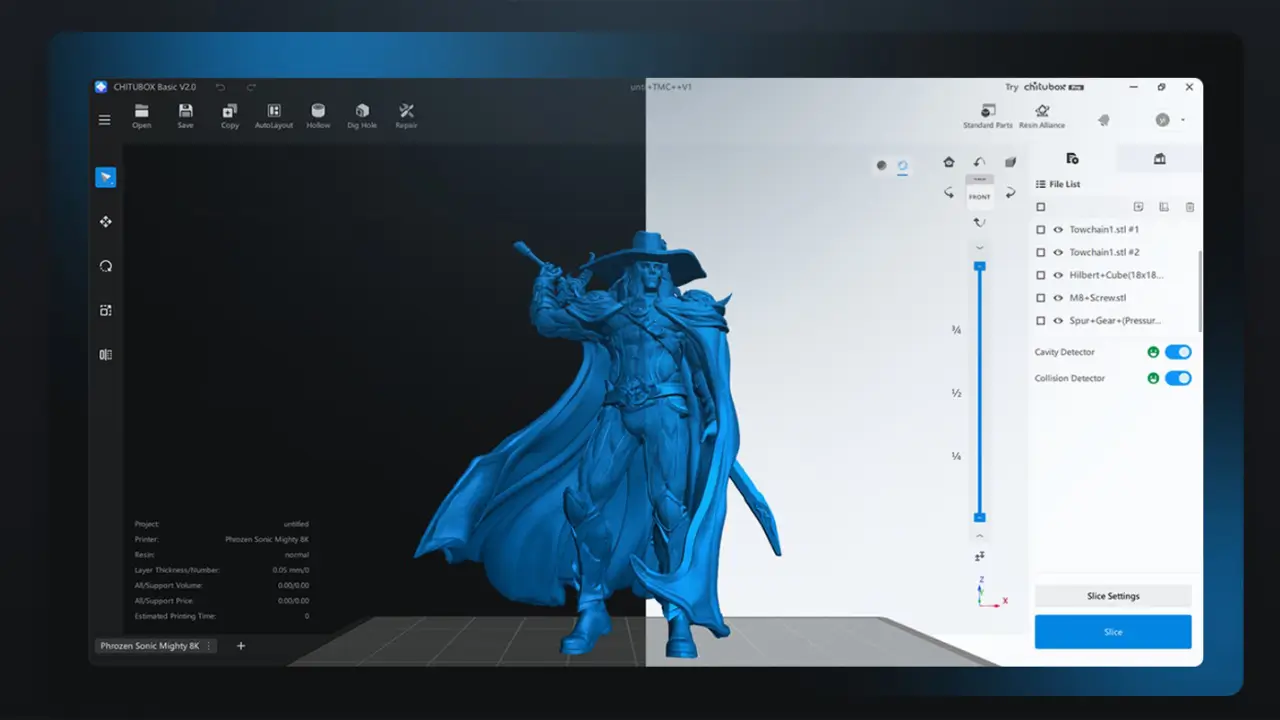Hide Hilbert+Cube with eye icon

point(1058,275)
